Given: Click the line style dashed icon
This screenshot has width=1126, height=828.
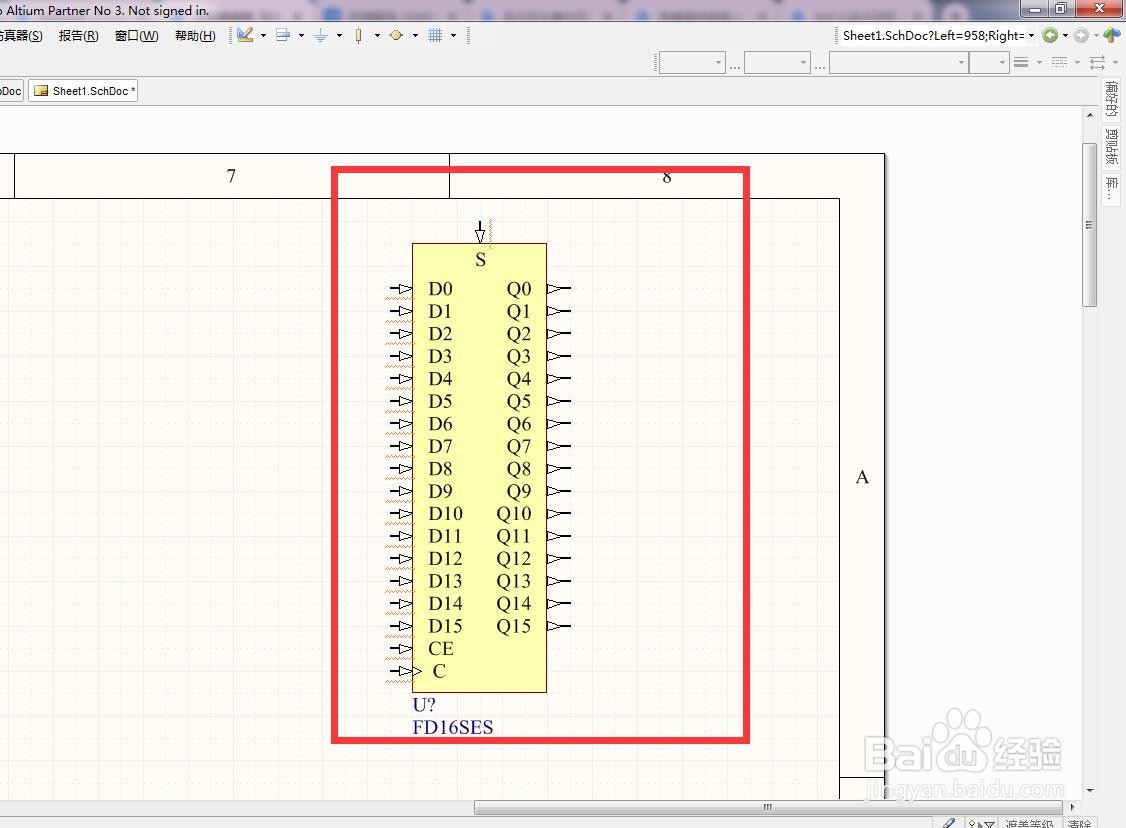Looking at the screenshot, I should pos(1059,62).
